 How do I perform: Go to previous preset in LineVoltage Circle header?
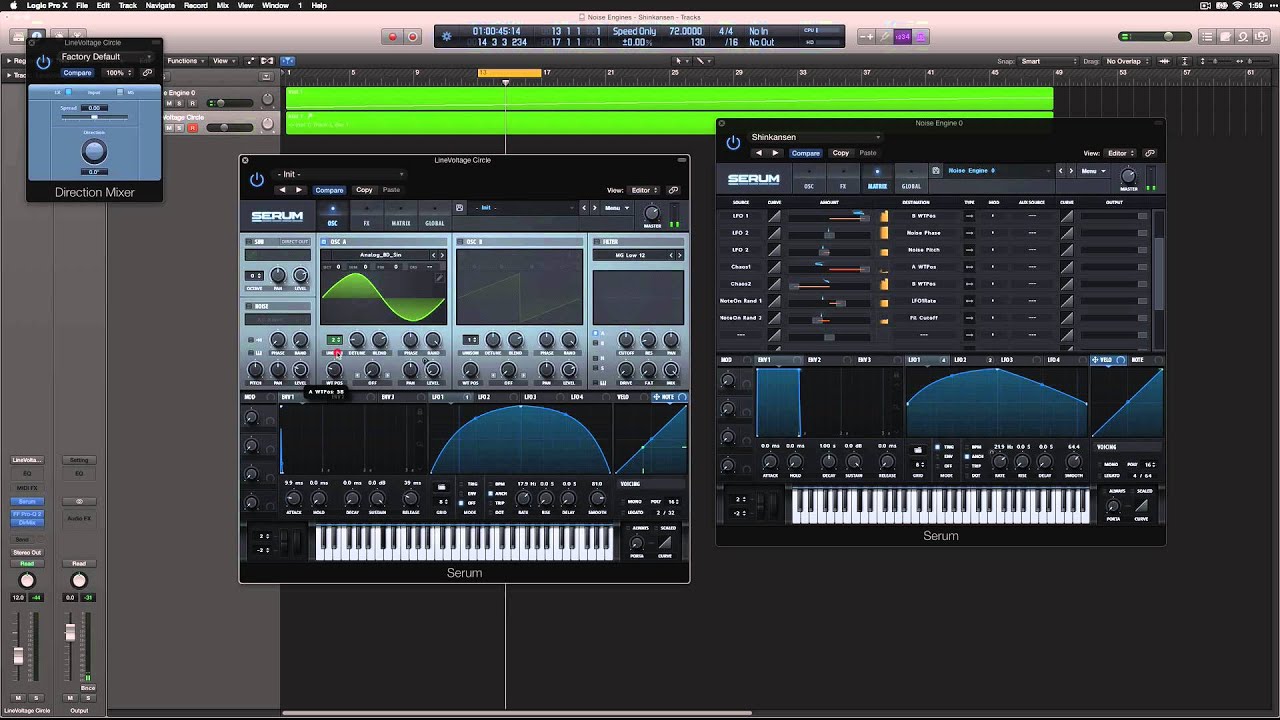point(282,190)
